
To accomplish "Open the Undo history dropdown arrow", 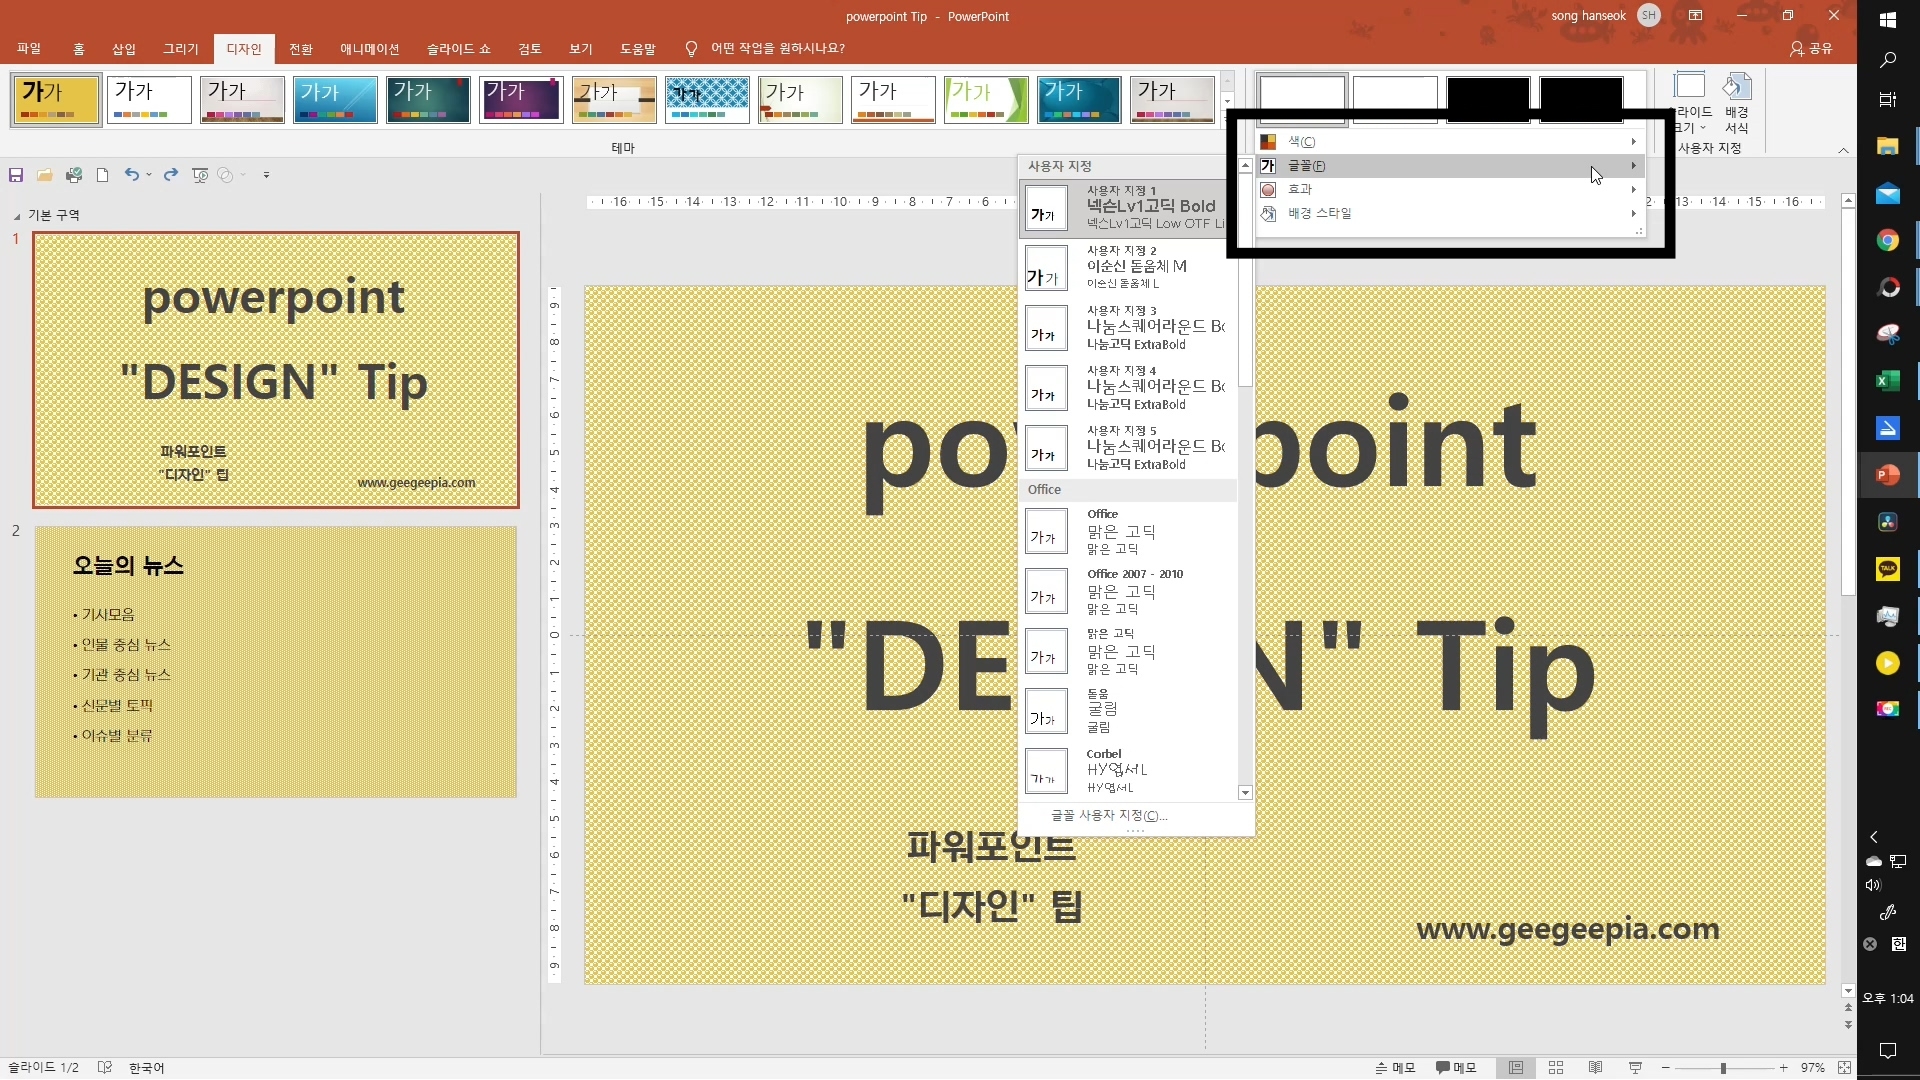I will [x=149, y=175].
